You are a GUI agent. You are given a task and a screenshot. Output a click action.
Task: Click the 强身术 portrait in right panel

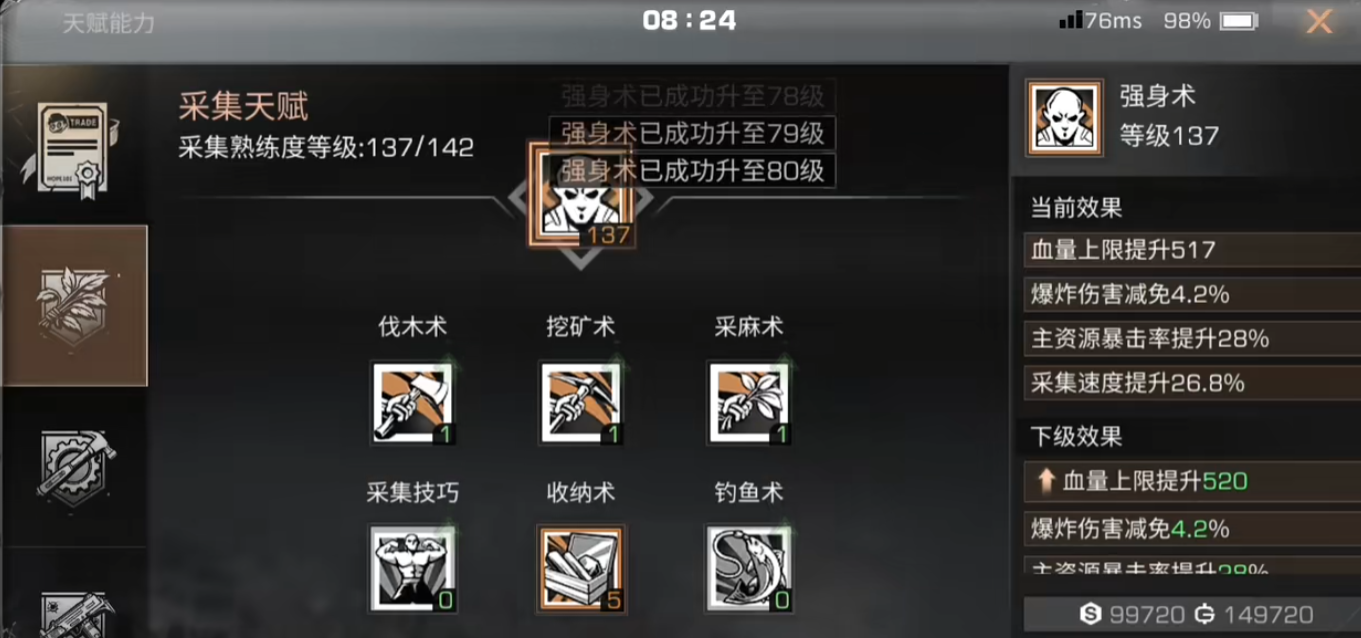point(1064,118)
